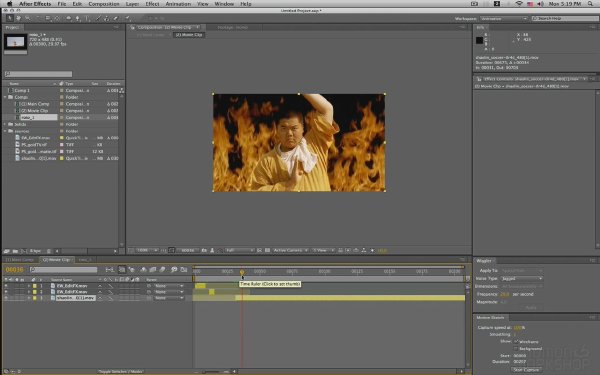The width and height of the screenshot is (600, 375).
Task: Collapse the Comps folder in Project panel
Action: (x=5, y=97)
